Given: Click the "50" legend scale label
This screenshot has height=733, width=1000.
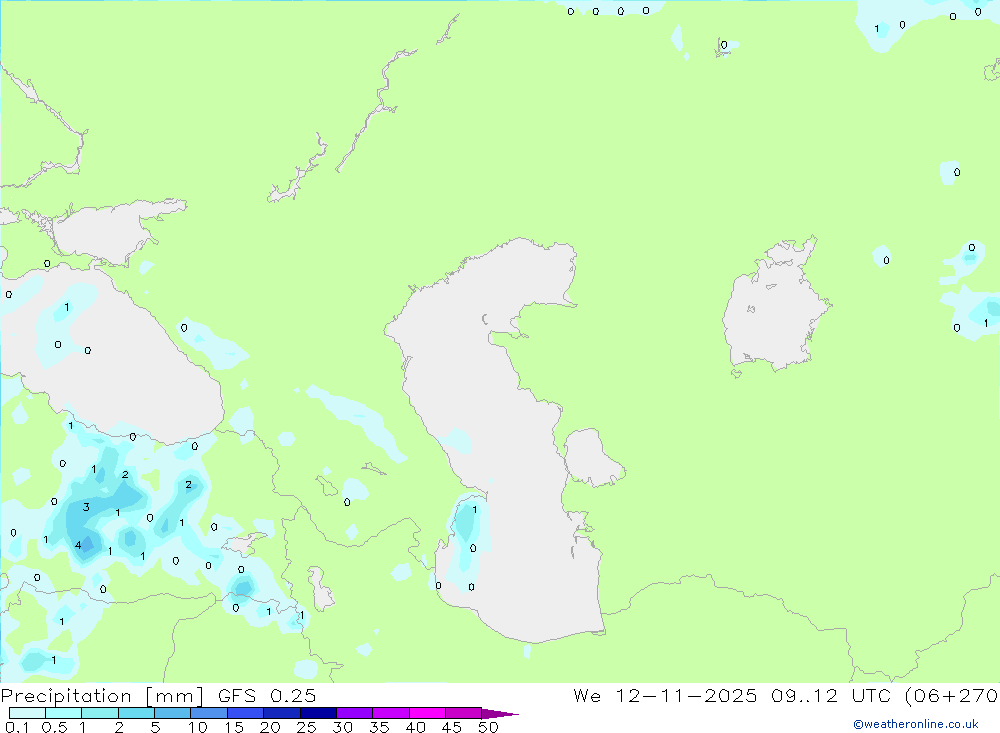Looking at the screenshot, I should click(488, 727).
